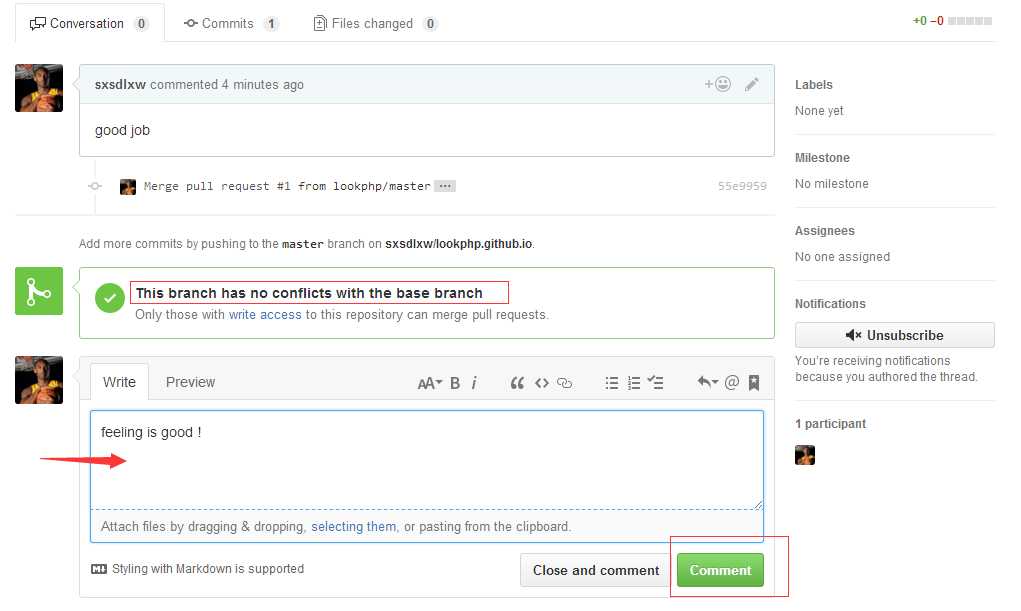Image resolution: width=1021 pixels, height=611 pixels.
Task: Reference an issue with the bookmark icon
Action: pyautogui.click(x=754, y=382)
